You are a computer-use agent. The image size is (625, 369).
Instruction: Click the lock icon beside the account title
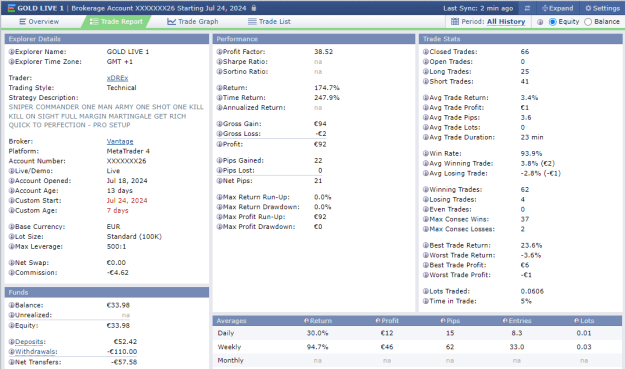[x=254, y=8]
